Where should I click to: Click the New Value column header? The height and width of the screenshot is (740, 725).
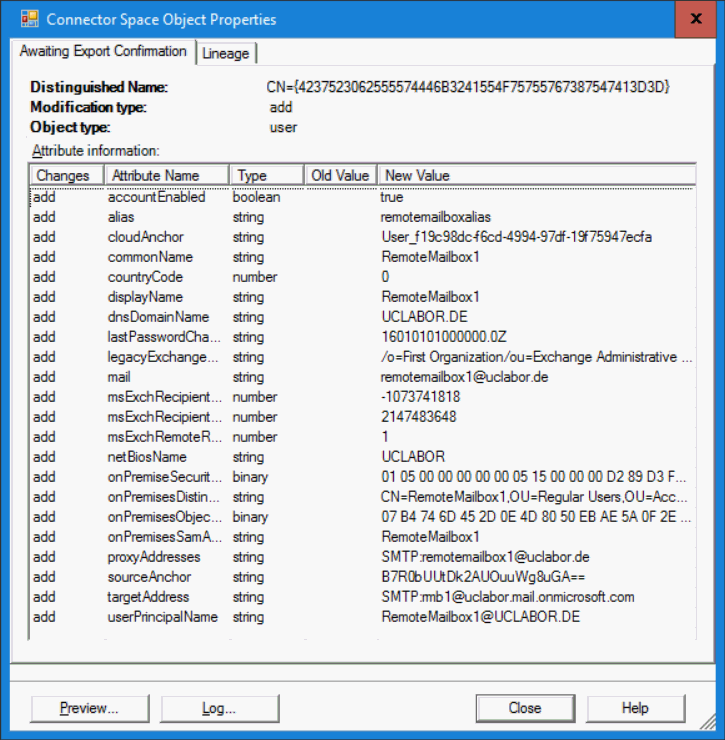537,176
